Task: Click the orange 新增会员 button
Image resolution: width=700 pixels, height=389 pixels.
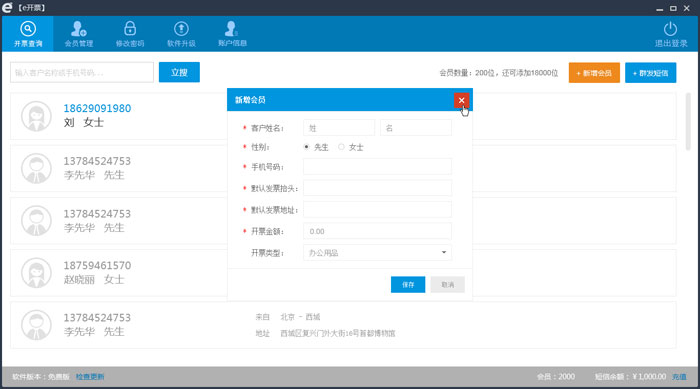Action: pyautogui.click(x=594, y=73)
